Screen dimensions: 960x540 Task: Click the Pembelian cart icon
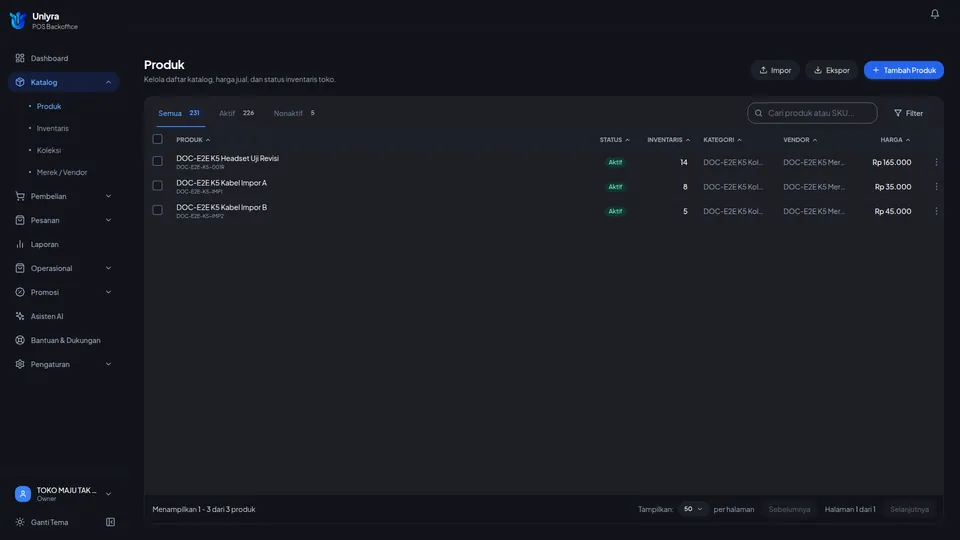pyautogui.click(x=20, y=196)
